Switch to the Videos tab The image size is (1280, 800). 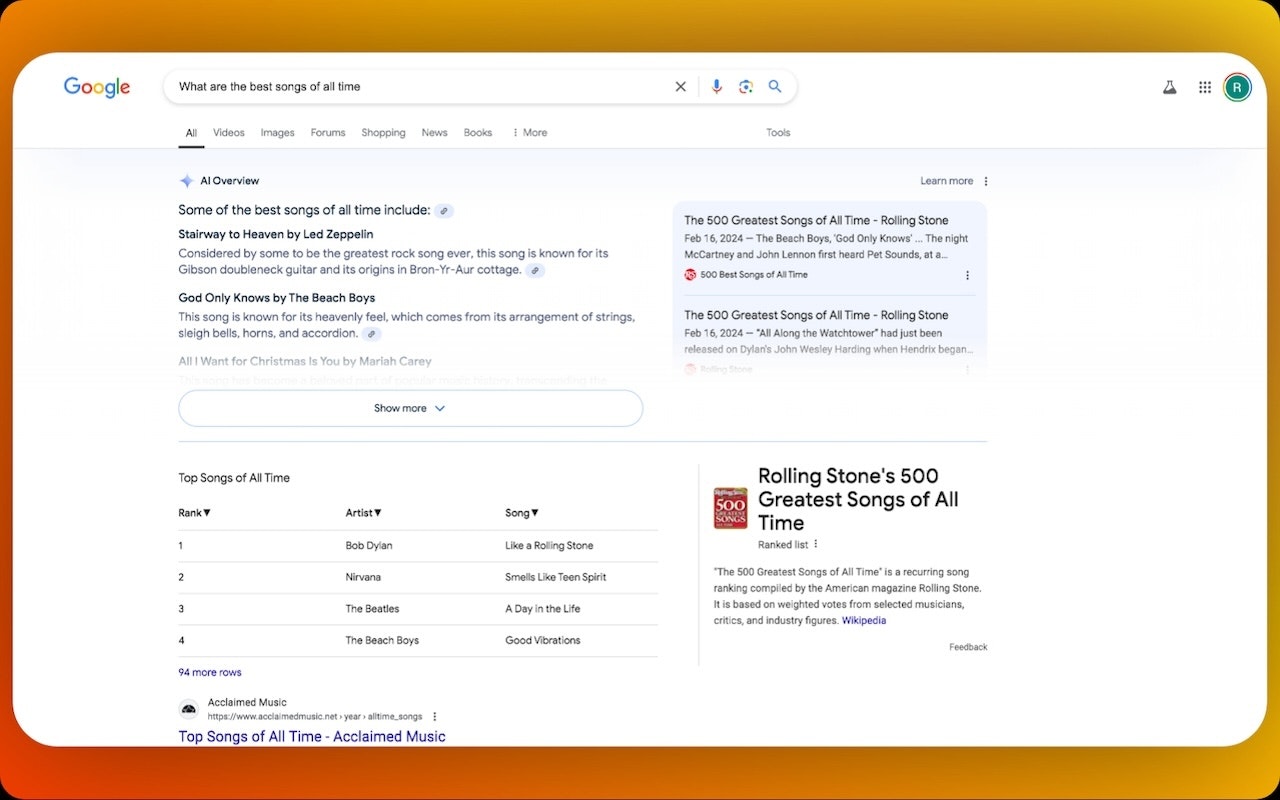[229, 133]
